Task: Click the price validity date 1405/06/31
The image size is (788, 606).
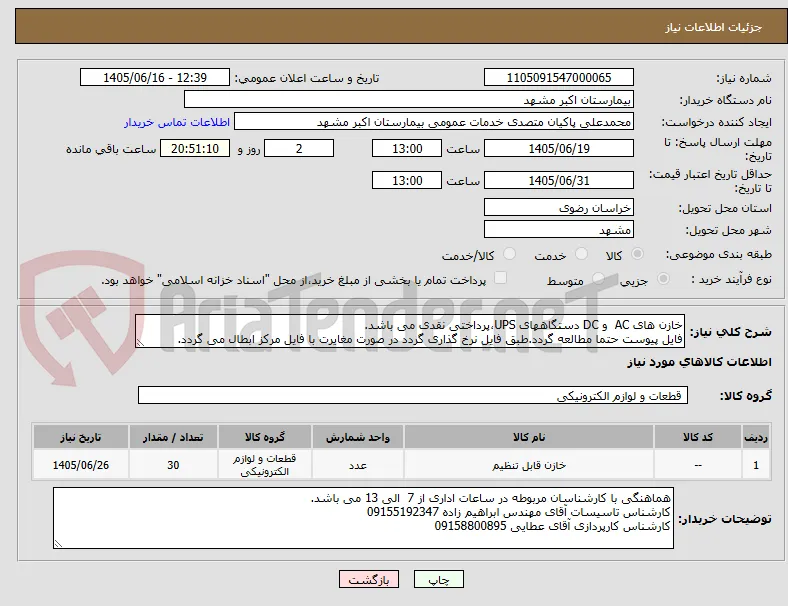Action: tap(558, 180)
